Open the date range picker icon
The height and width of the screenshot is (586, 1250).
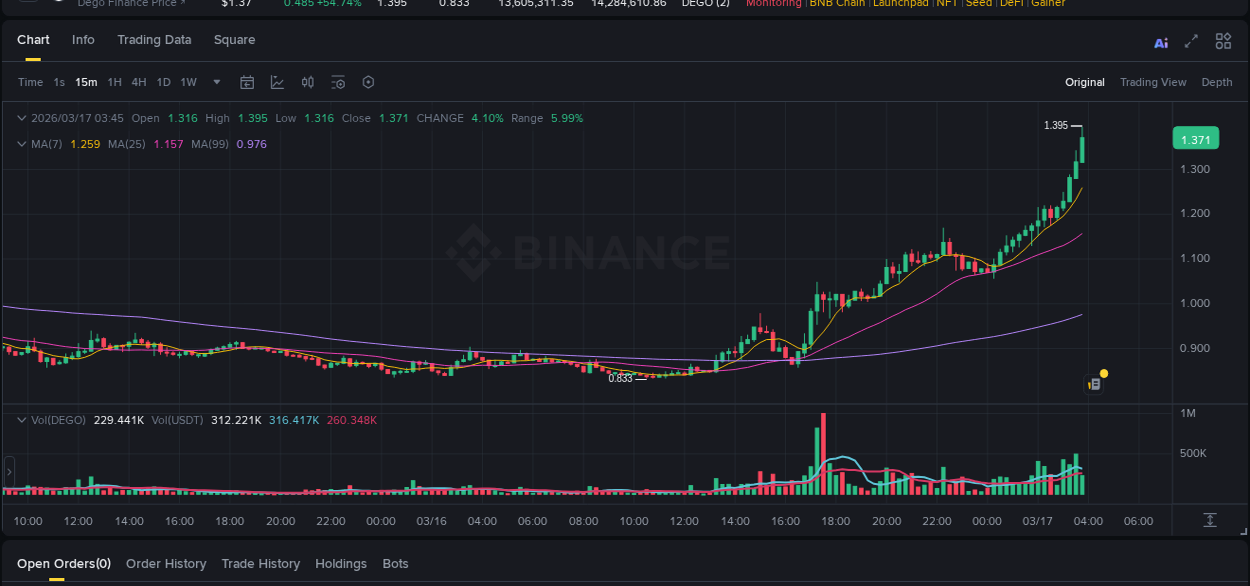click(247, 82)
